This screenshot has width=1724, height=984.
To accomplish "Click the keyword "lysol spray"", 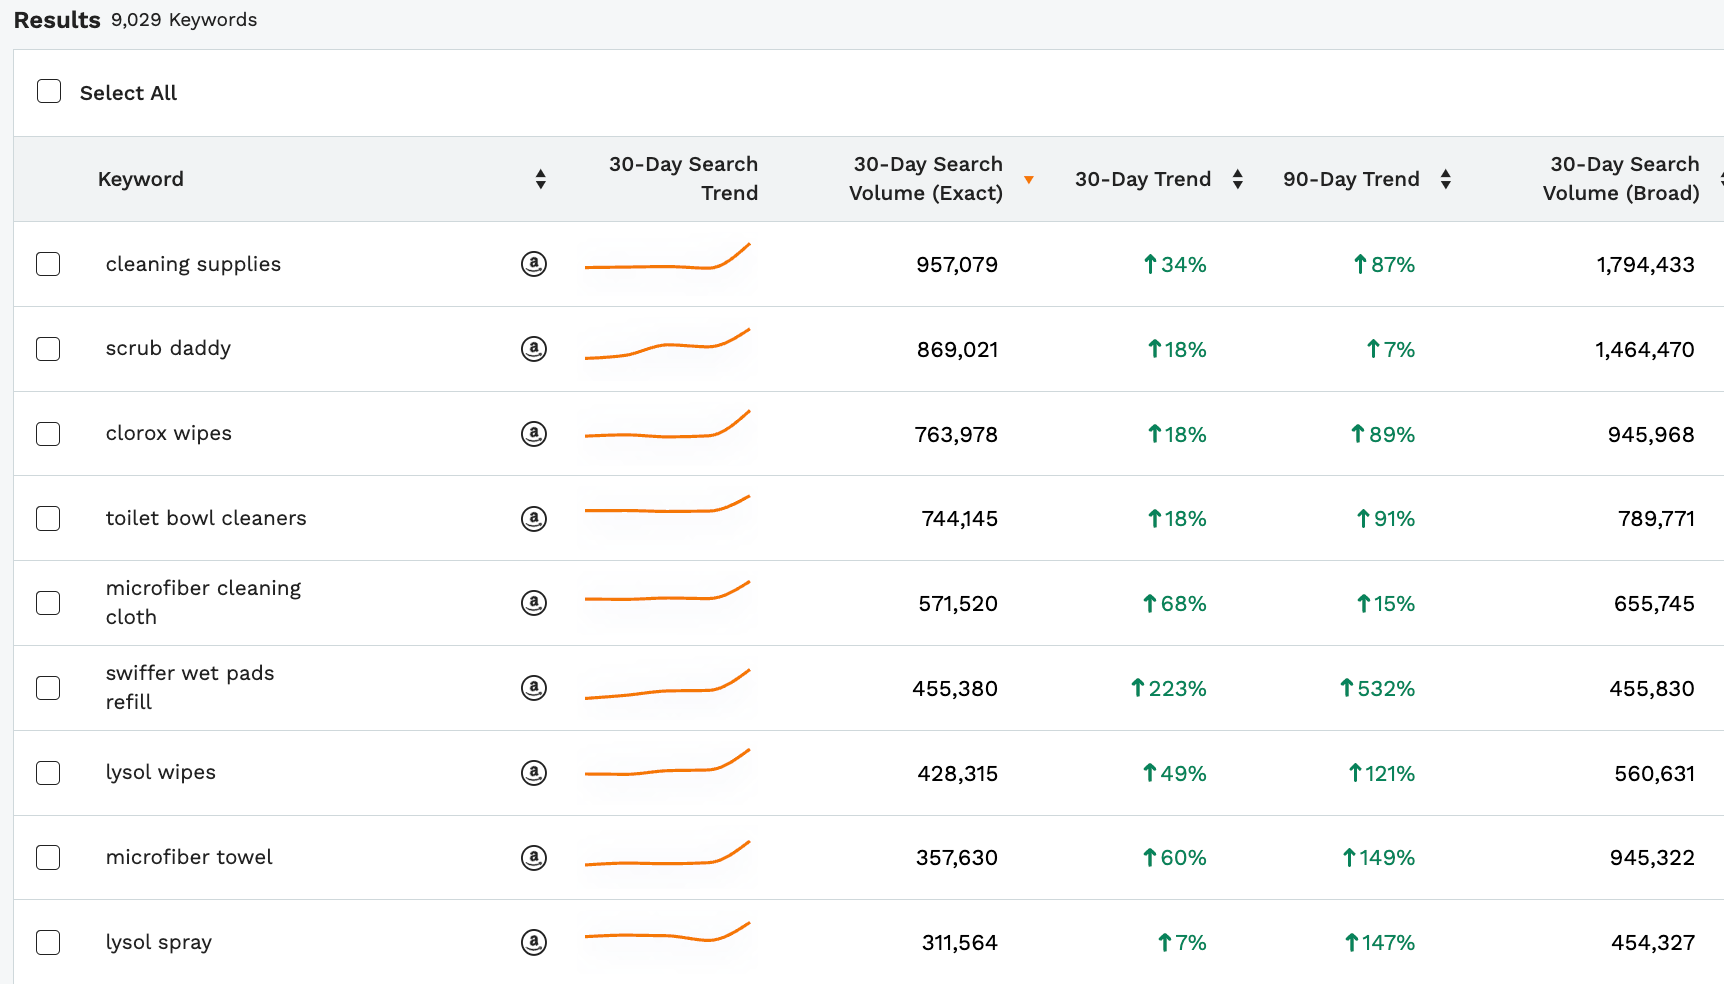I will (x=158, y=942).
